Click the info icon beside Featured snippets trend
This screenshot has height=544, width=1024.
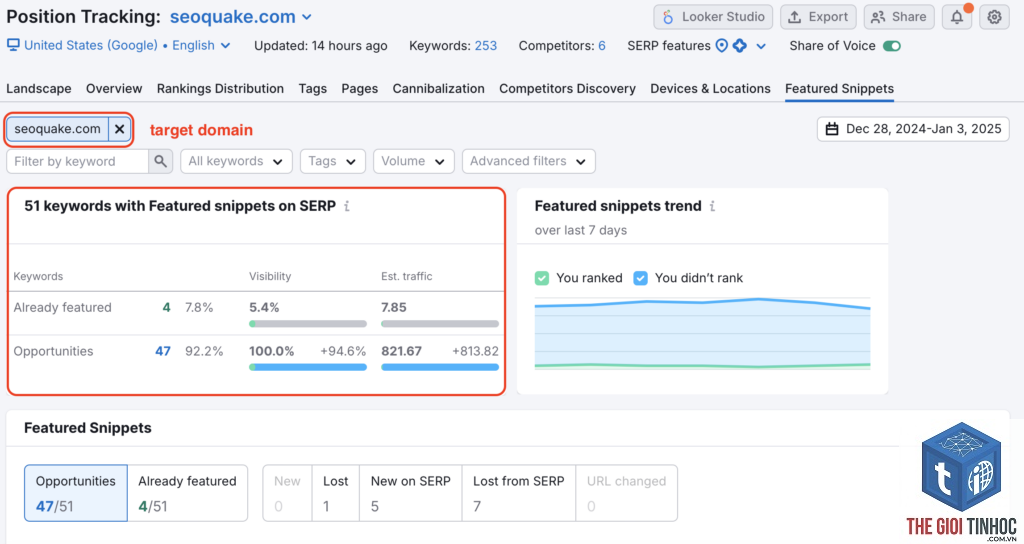tap(712, 206)
